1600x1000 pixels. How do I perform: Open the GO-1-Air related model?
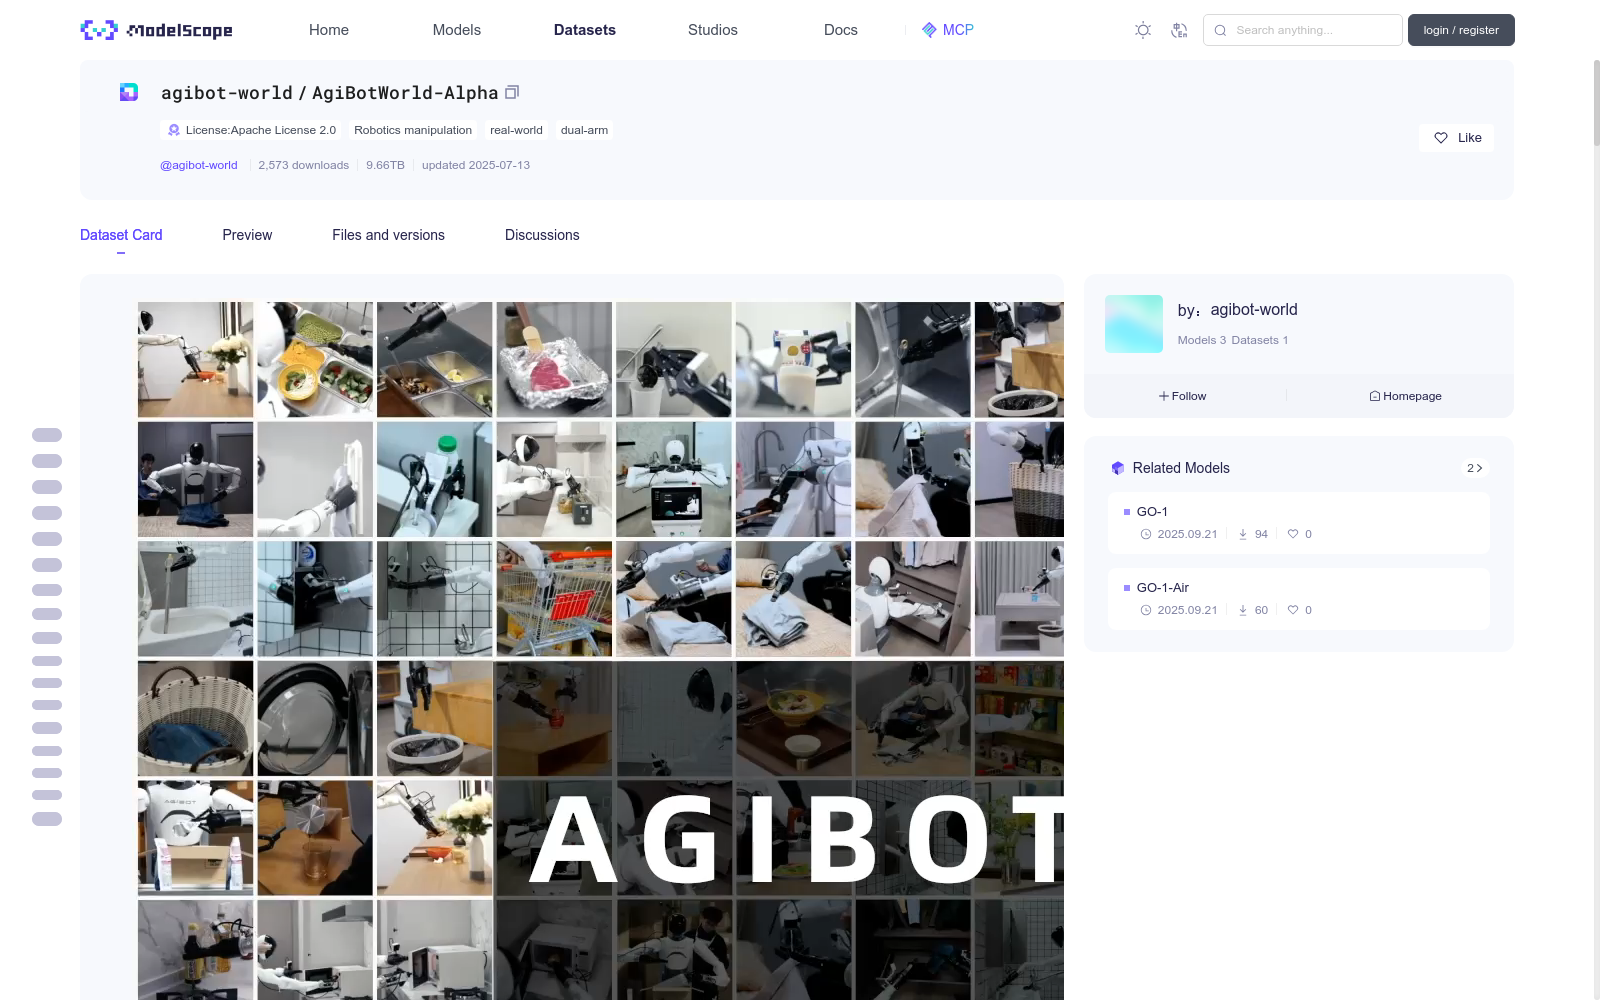point(1162,587)
